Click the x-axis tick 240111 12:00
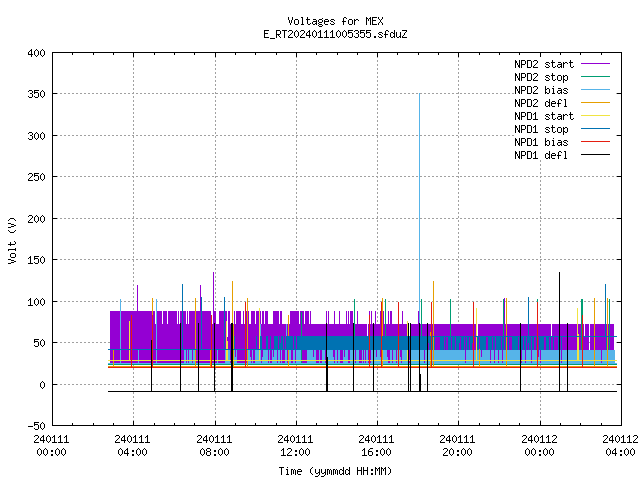Viewport: 640px width, 480px height. pos(295,446)
